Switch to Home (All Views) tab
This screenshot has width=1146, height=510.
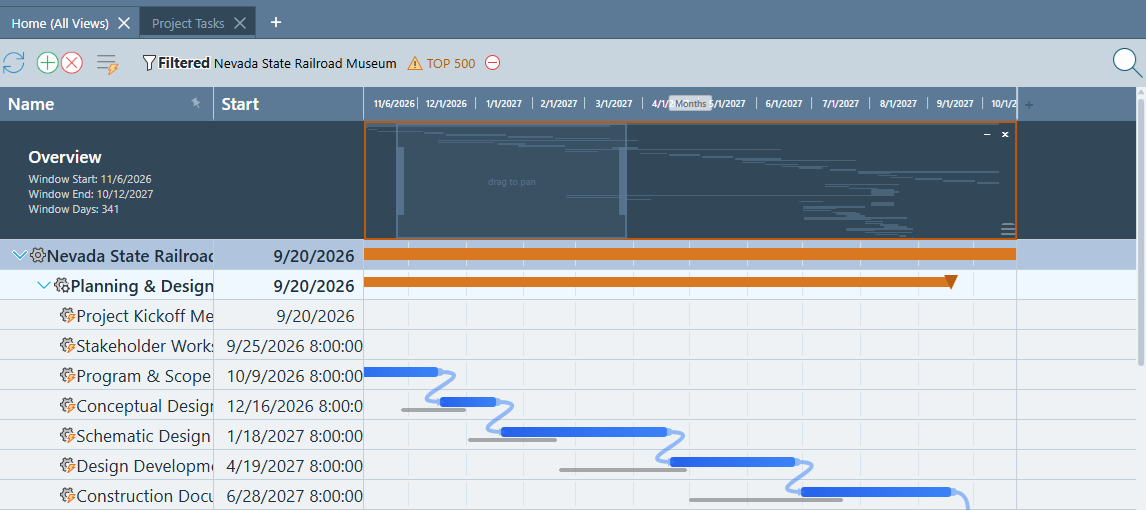[60, 23]
